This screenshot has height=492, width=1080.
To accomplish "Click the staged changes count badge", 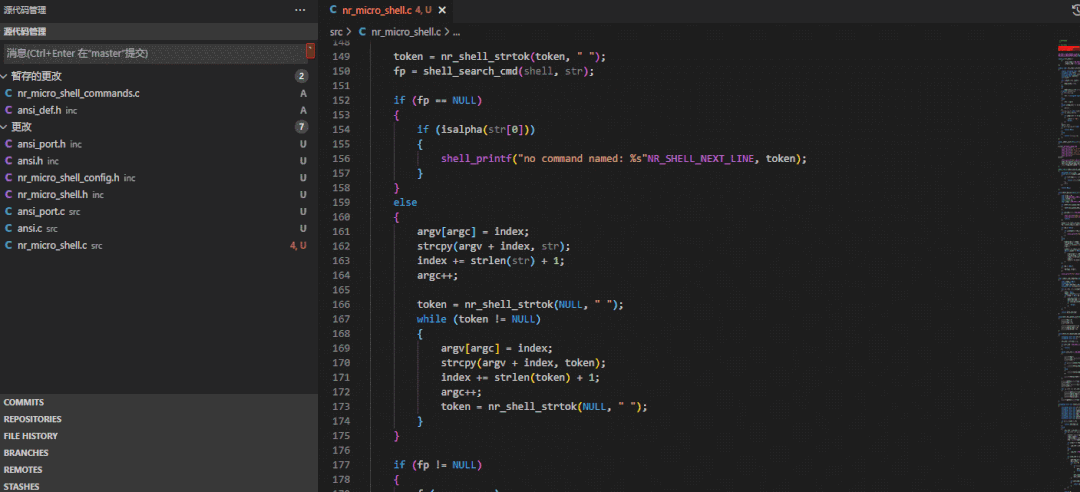I will tap(301, 76).
